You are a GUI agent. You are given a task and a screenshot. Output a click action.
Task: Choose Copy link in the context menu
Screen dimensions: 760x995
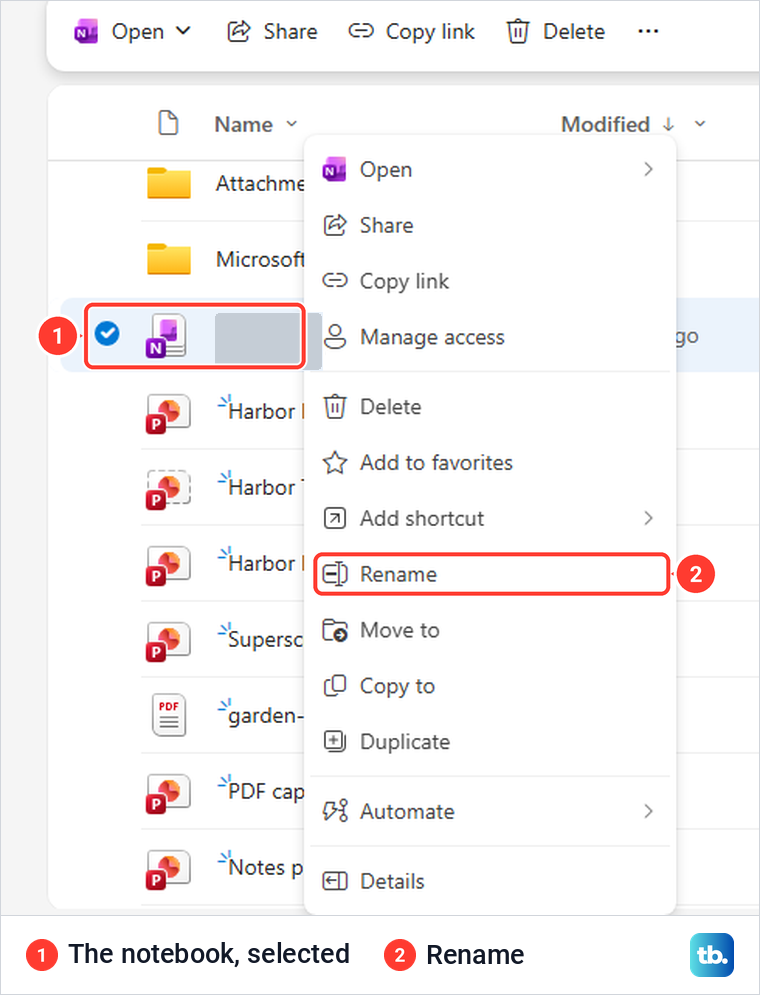pyautogui.click(x=489, y=281)
